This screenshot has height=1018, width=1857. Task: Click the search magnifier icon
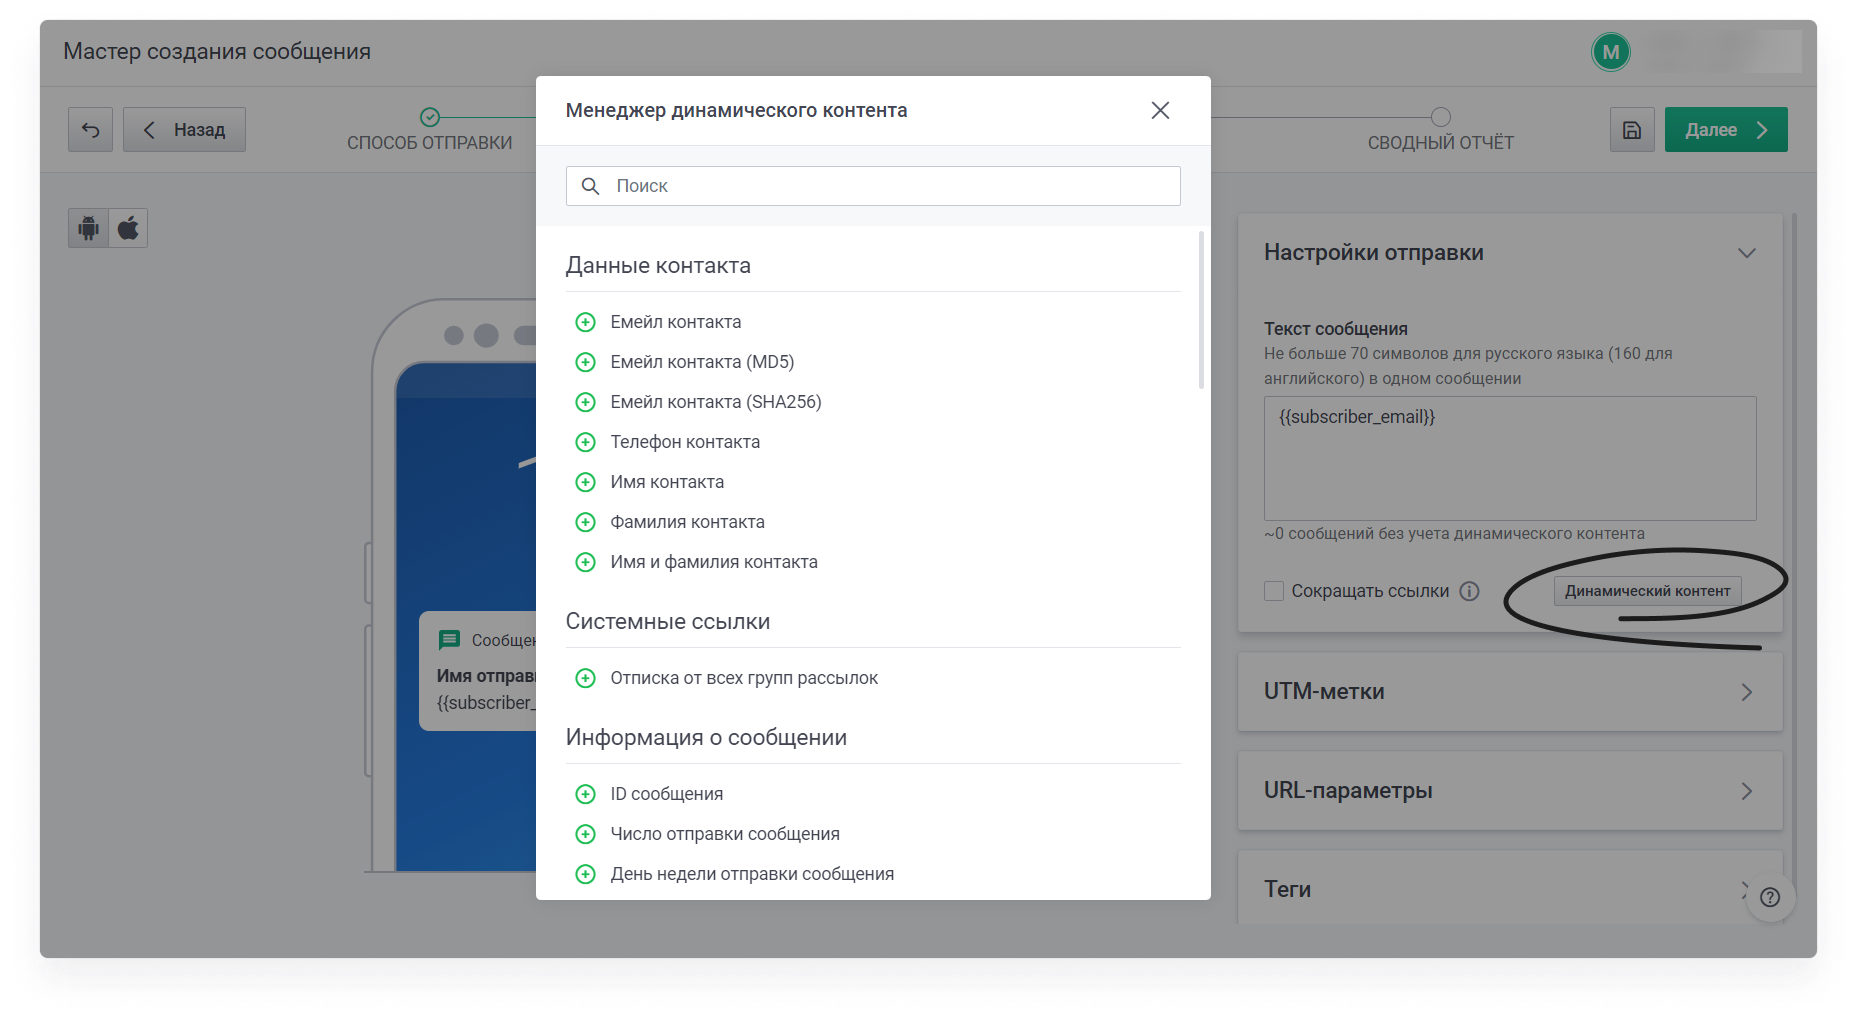(x=591, y=186)
